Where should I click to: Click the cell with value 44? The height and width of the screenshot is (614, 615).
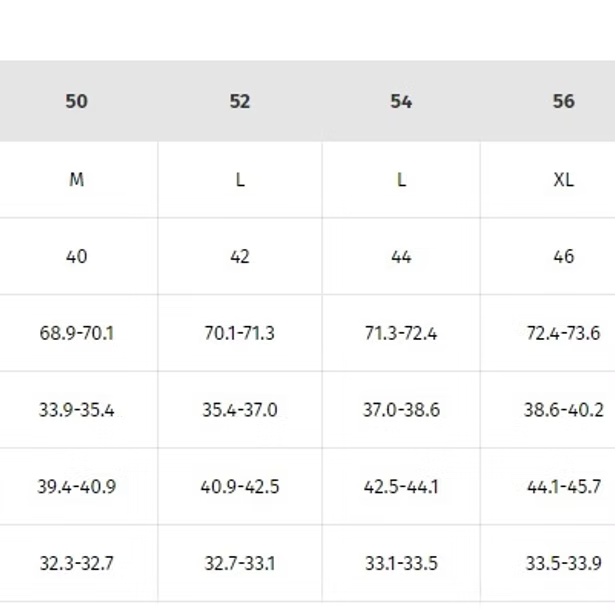401,257
